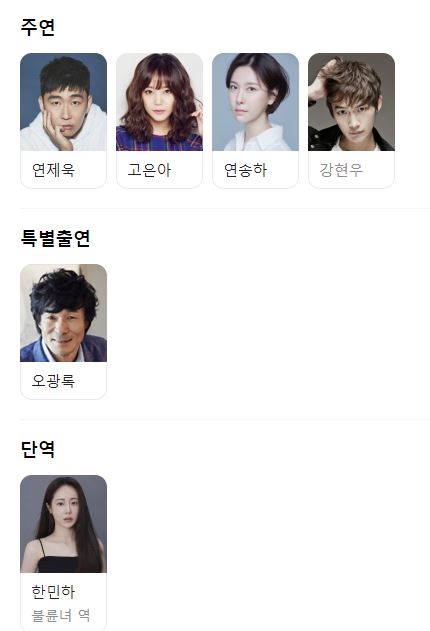Viewport: 430px width, 631px height.
Task: Open 고은아's profile photo thumbnail
Action: pos(159,102)
